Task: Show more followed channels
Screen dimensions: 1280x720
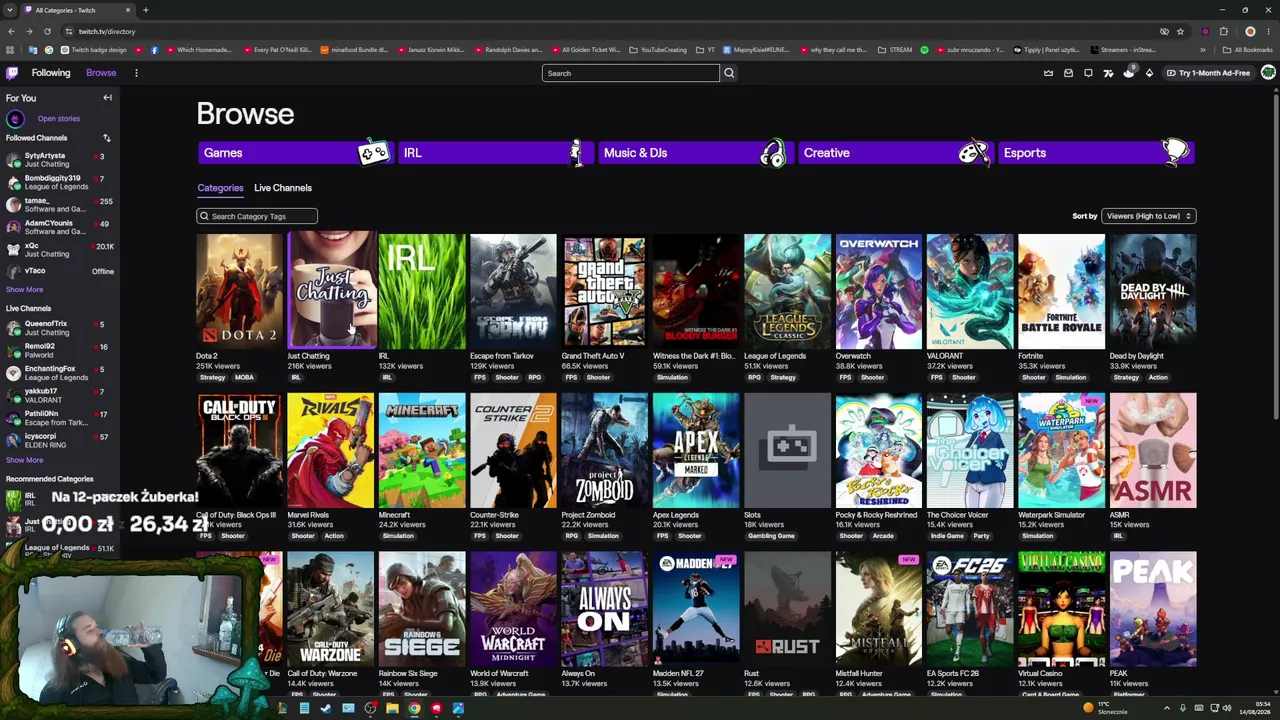Action: (24, 290)
